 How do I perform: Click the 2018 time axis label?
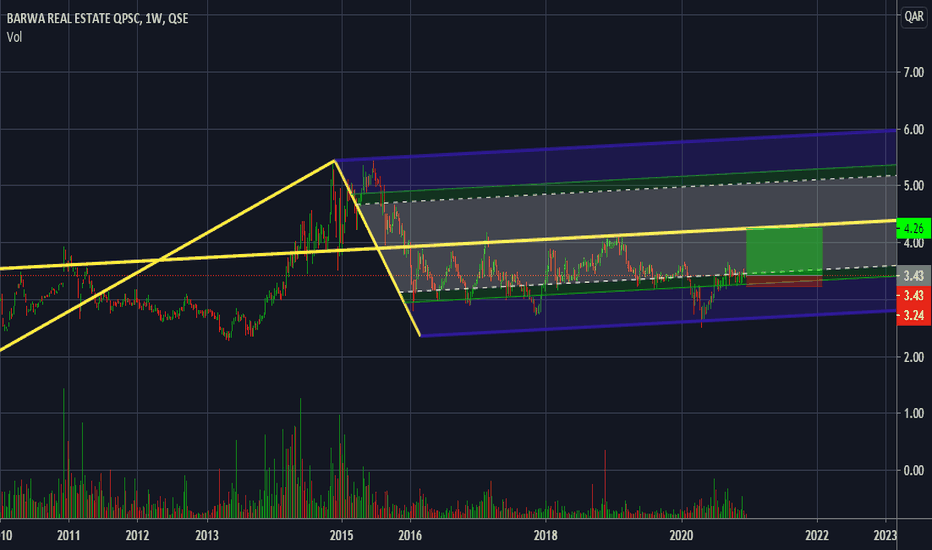point(546,536)
